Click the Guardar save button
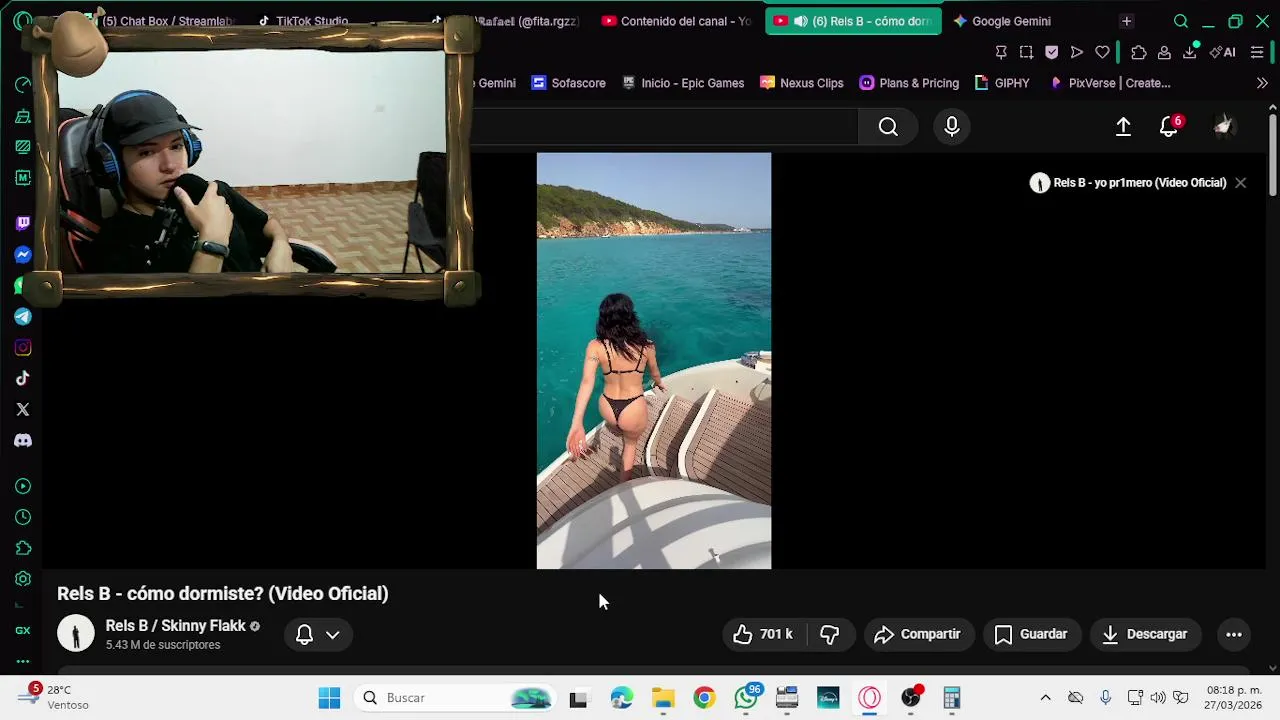This screenshot has height=720, width=1280. click(1032, 634)
